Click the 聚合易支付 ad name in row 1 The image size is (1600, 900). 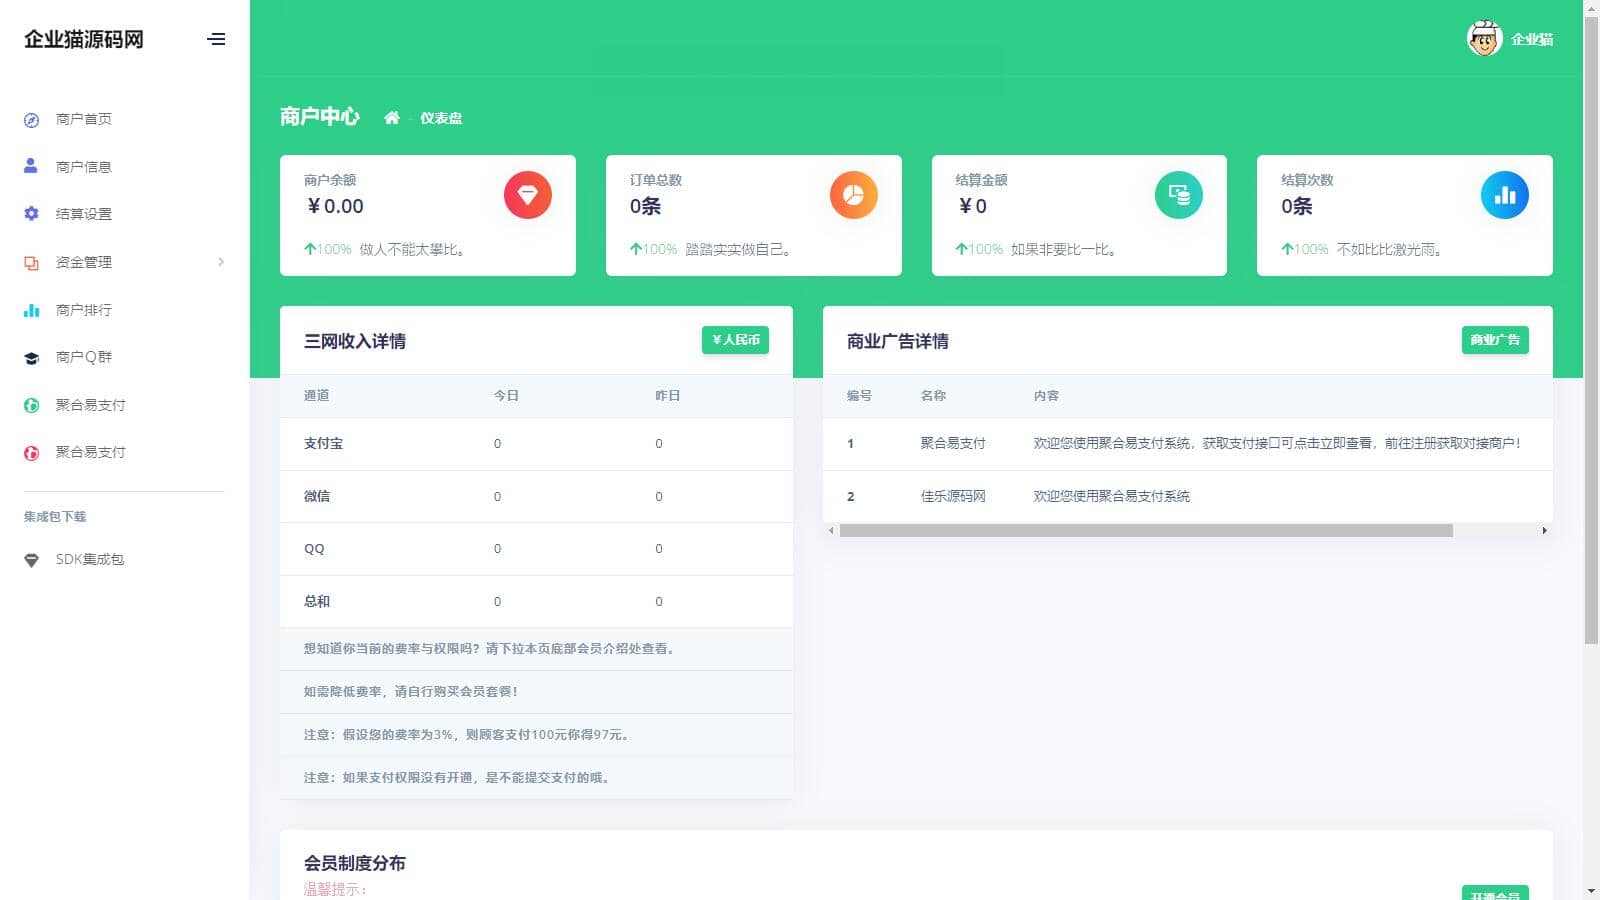coord(953,444)
